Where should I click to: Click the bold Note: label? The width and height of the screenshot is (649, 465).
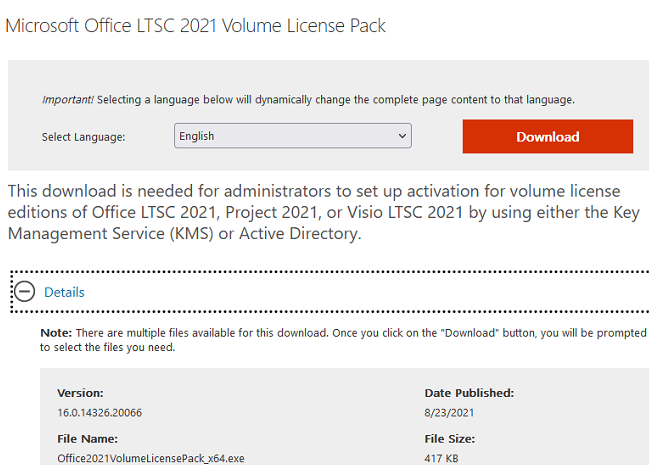pyautogui.click(x=55, y=332)
